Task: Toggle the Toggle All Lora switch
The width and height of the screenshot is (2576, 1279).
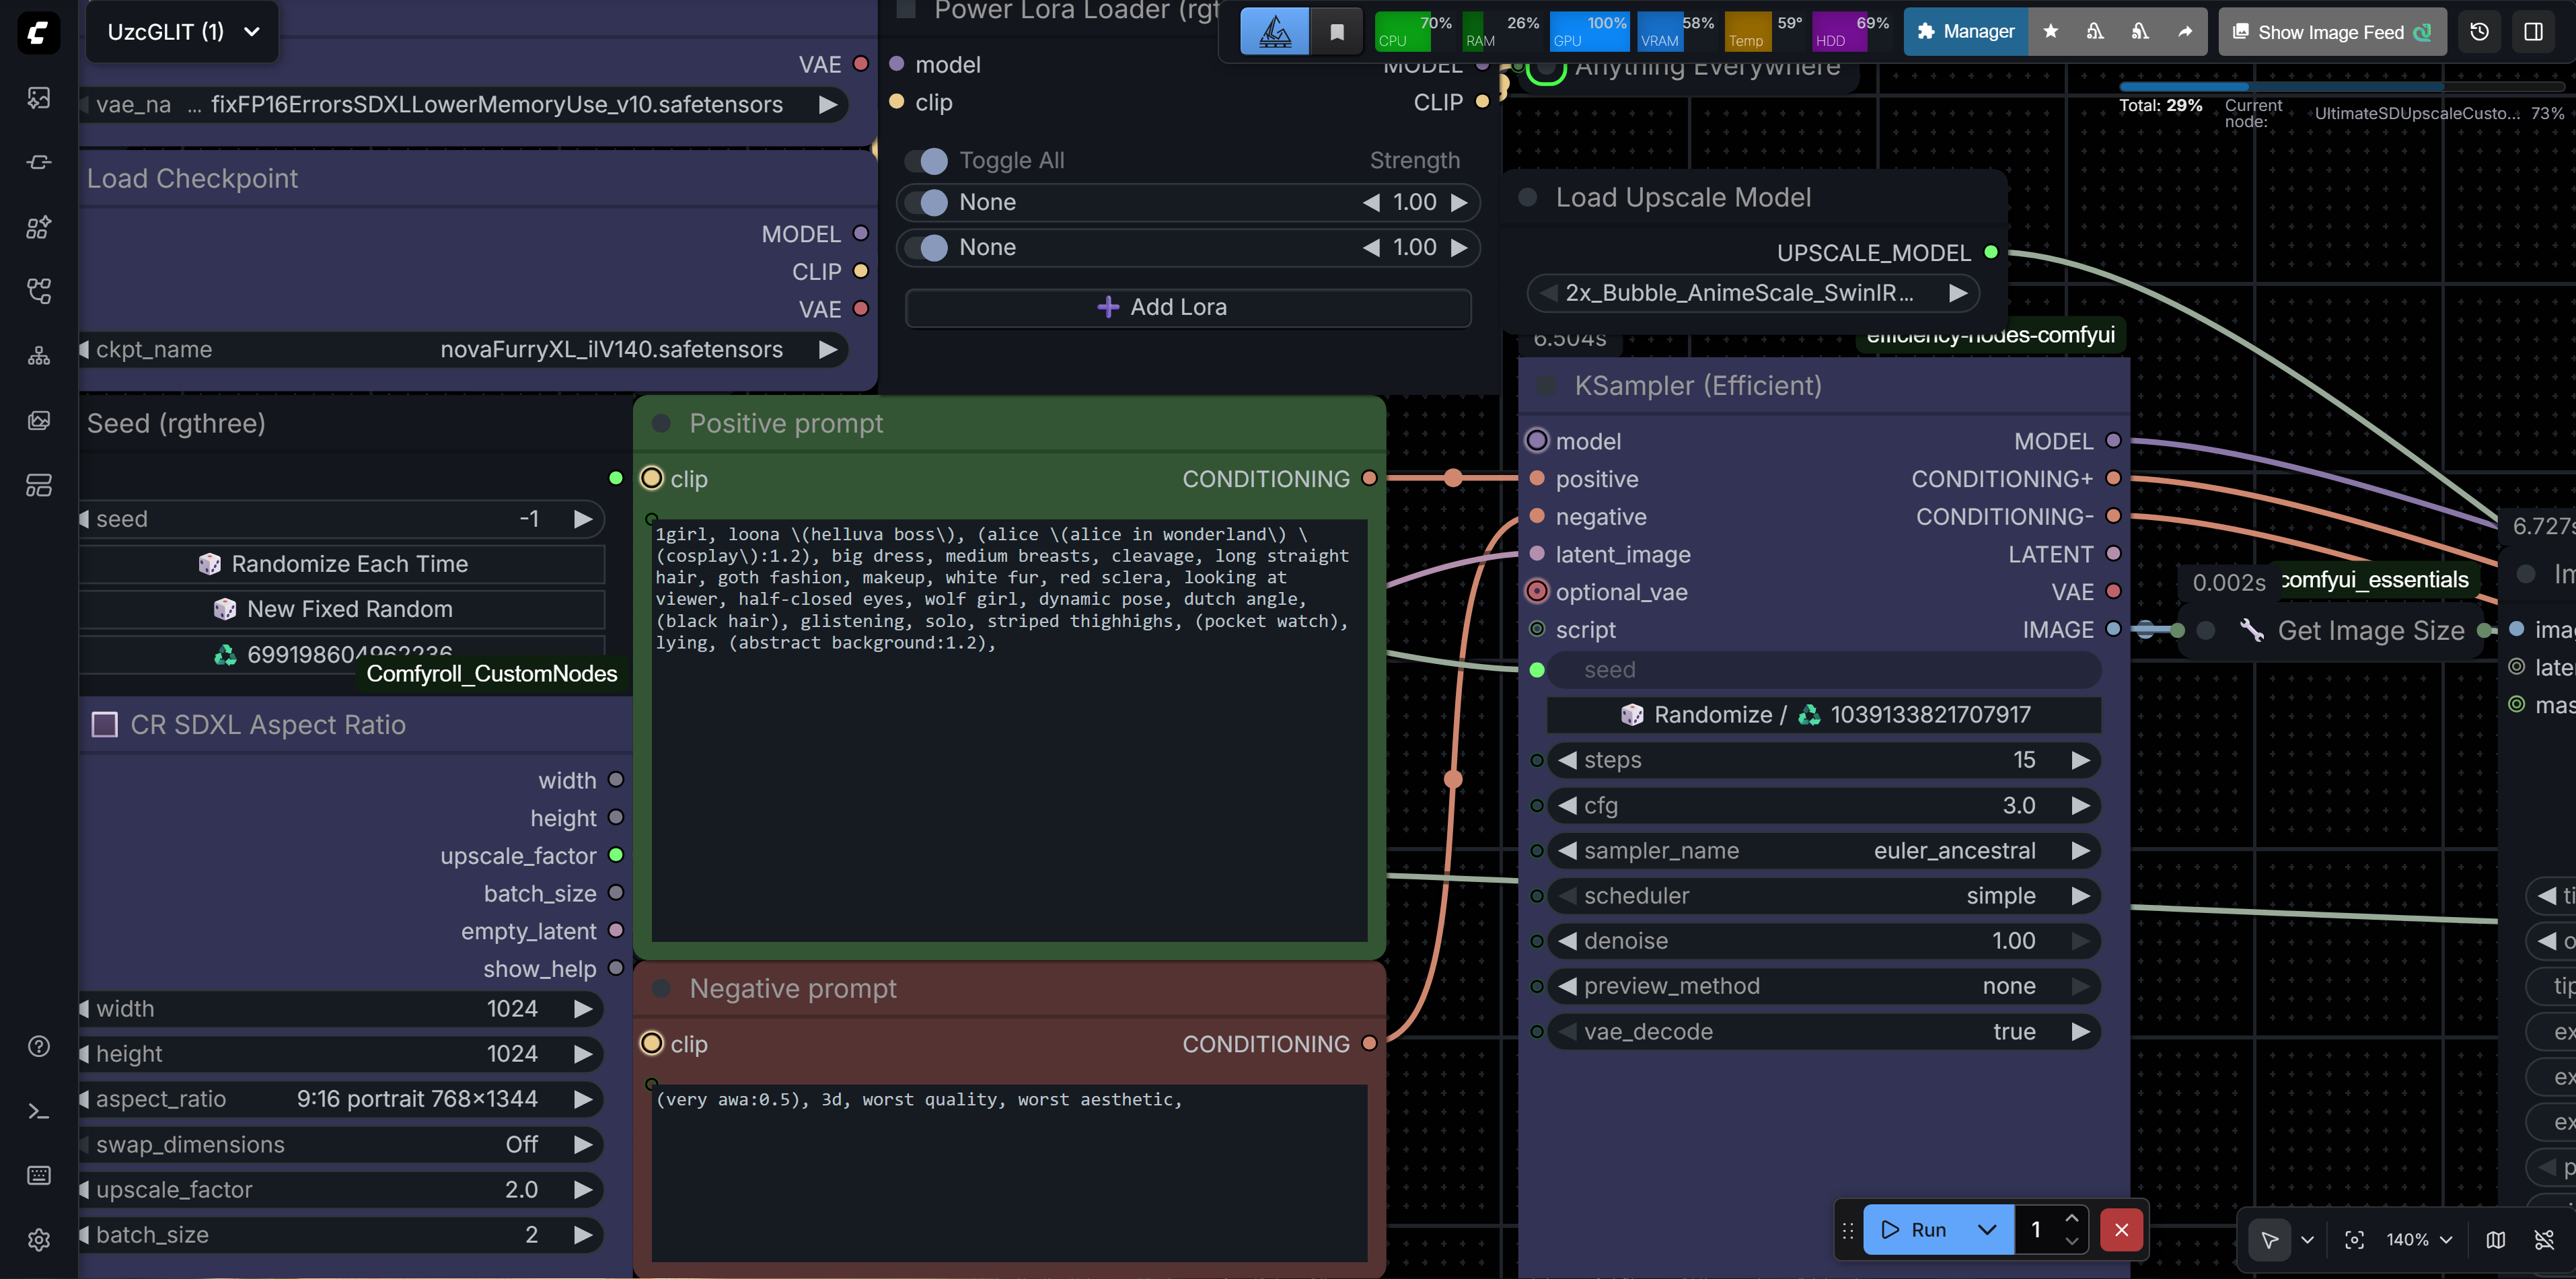Action: click(x=927, y=161)
